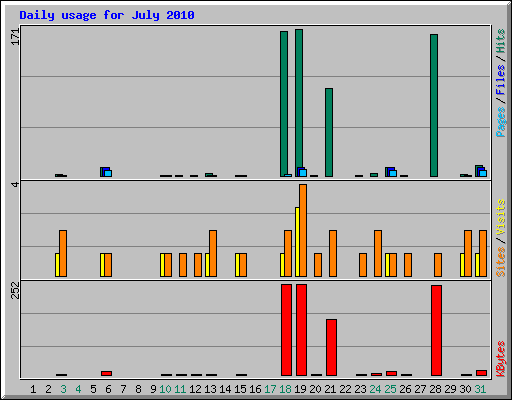Click green weekend day label "31"

coord(480,389)
